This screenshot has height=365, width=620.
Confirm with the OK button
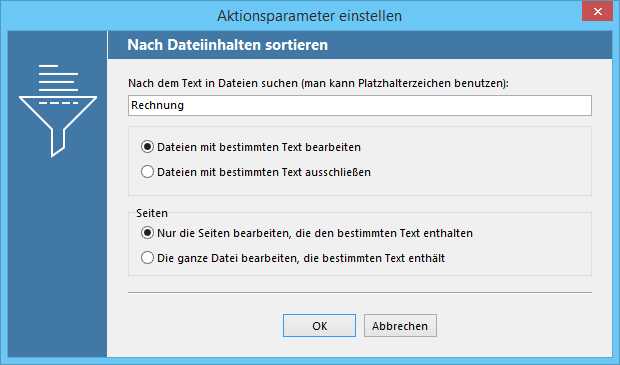(319, 325)
